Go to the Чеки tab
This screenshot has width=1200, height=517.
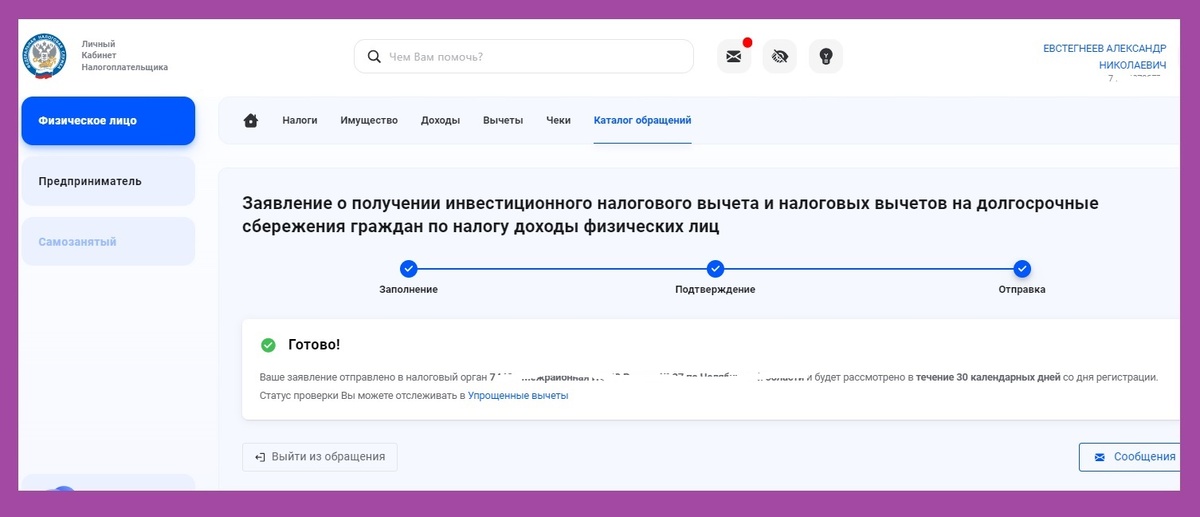[558, 120]
